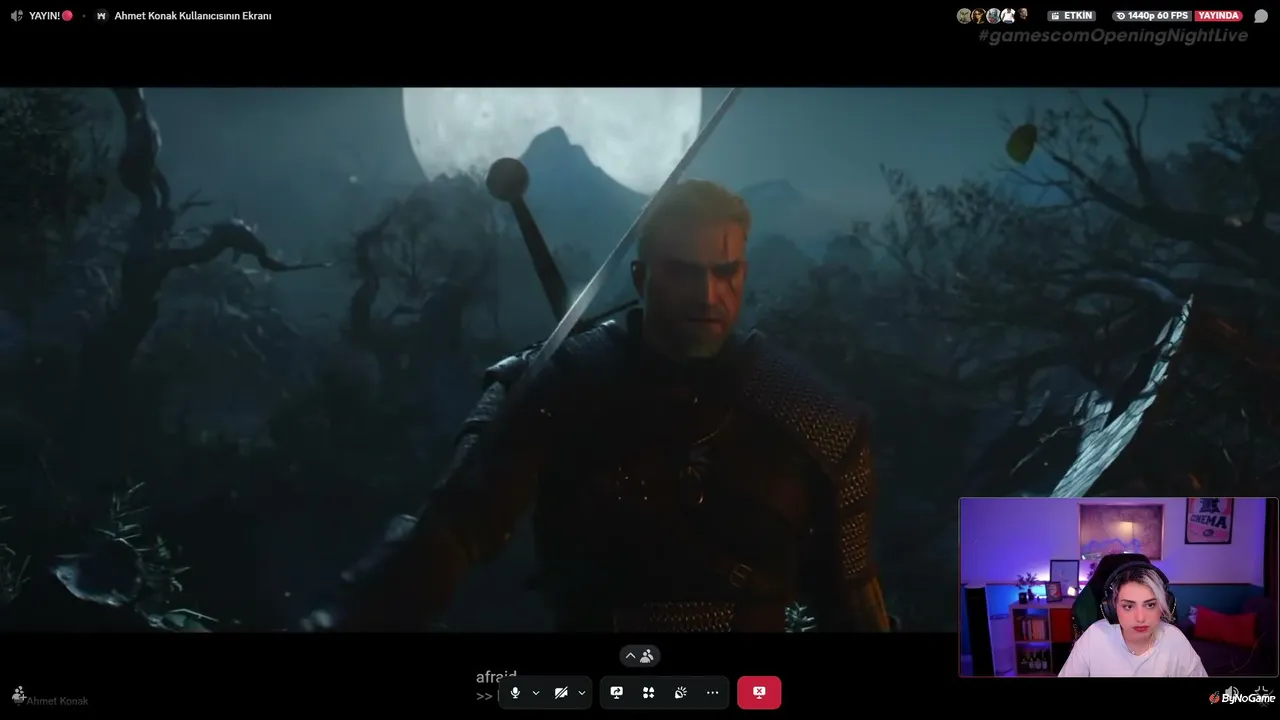Click the Ahmet Konak name label
Screen dimensions: 1280x720
[x=58, y=701]
